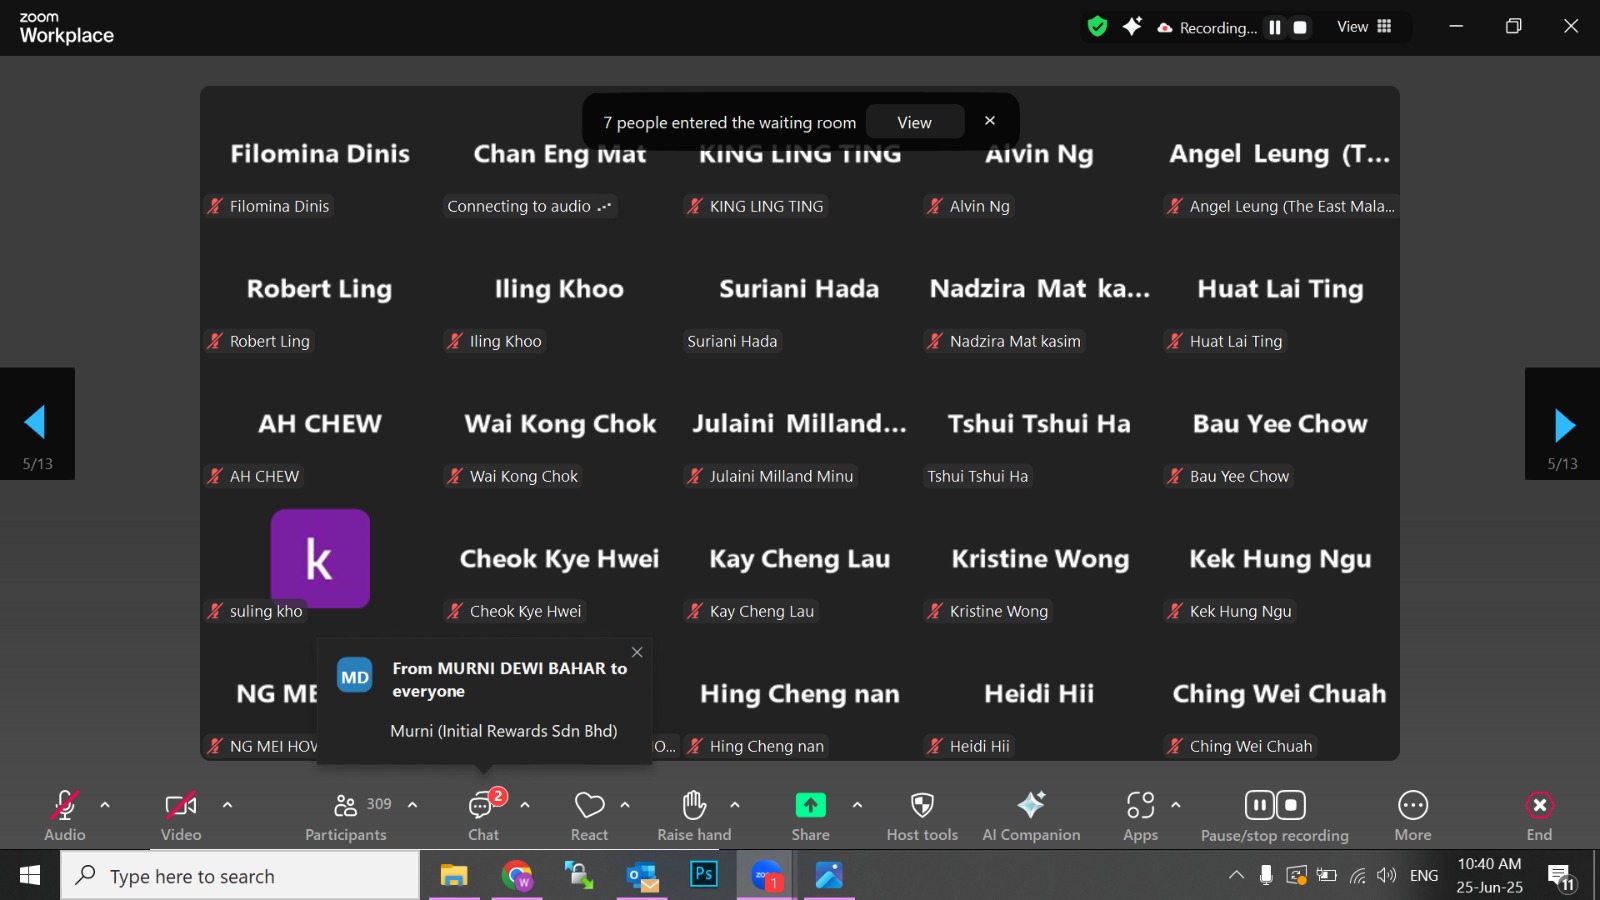Expand video options arrow next to Video
The image size is (1600, 900).
pos(227,805)
